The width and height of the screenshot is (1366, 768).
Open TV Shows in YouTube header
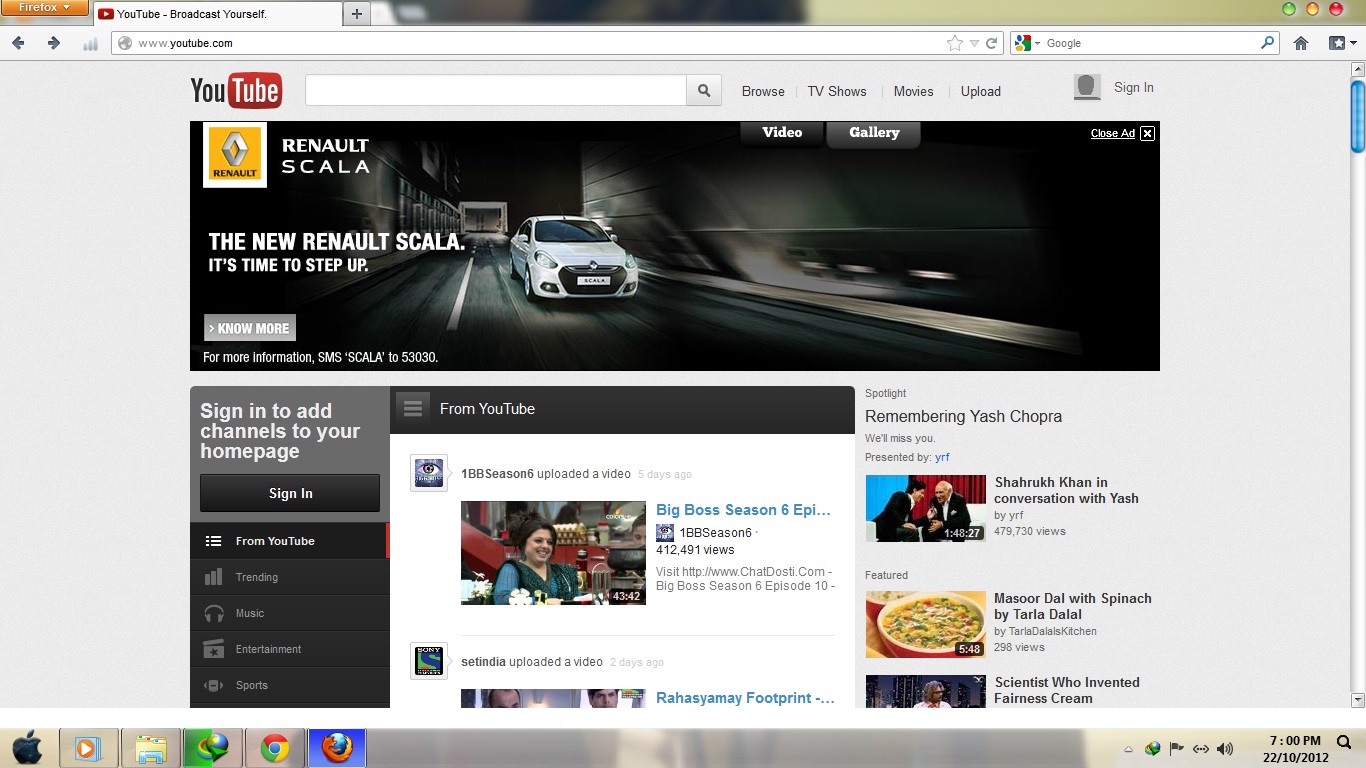837,91
